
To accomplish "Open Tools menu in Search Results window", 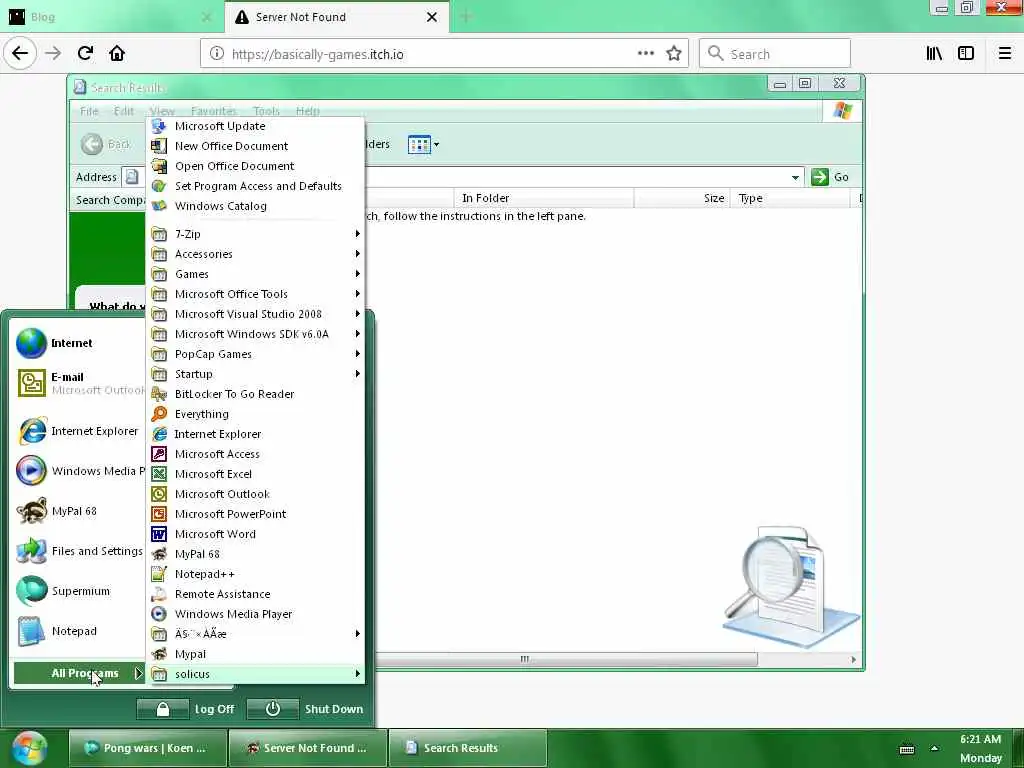I will pyautogui.click(x=266, y=111).
